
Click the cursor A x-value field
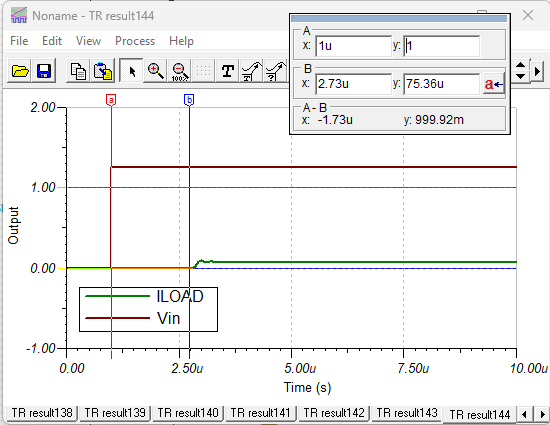click(x=353, y=46)
